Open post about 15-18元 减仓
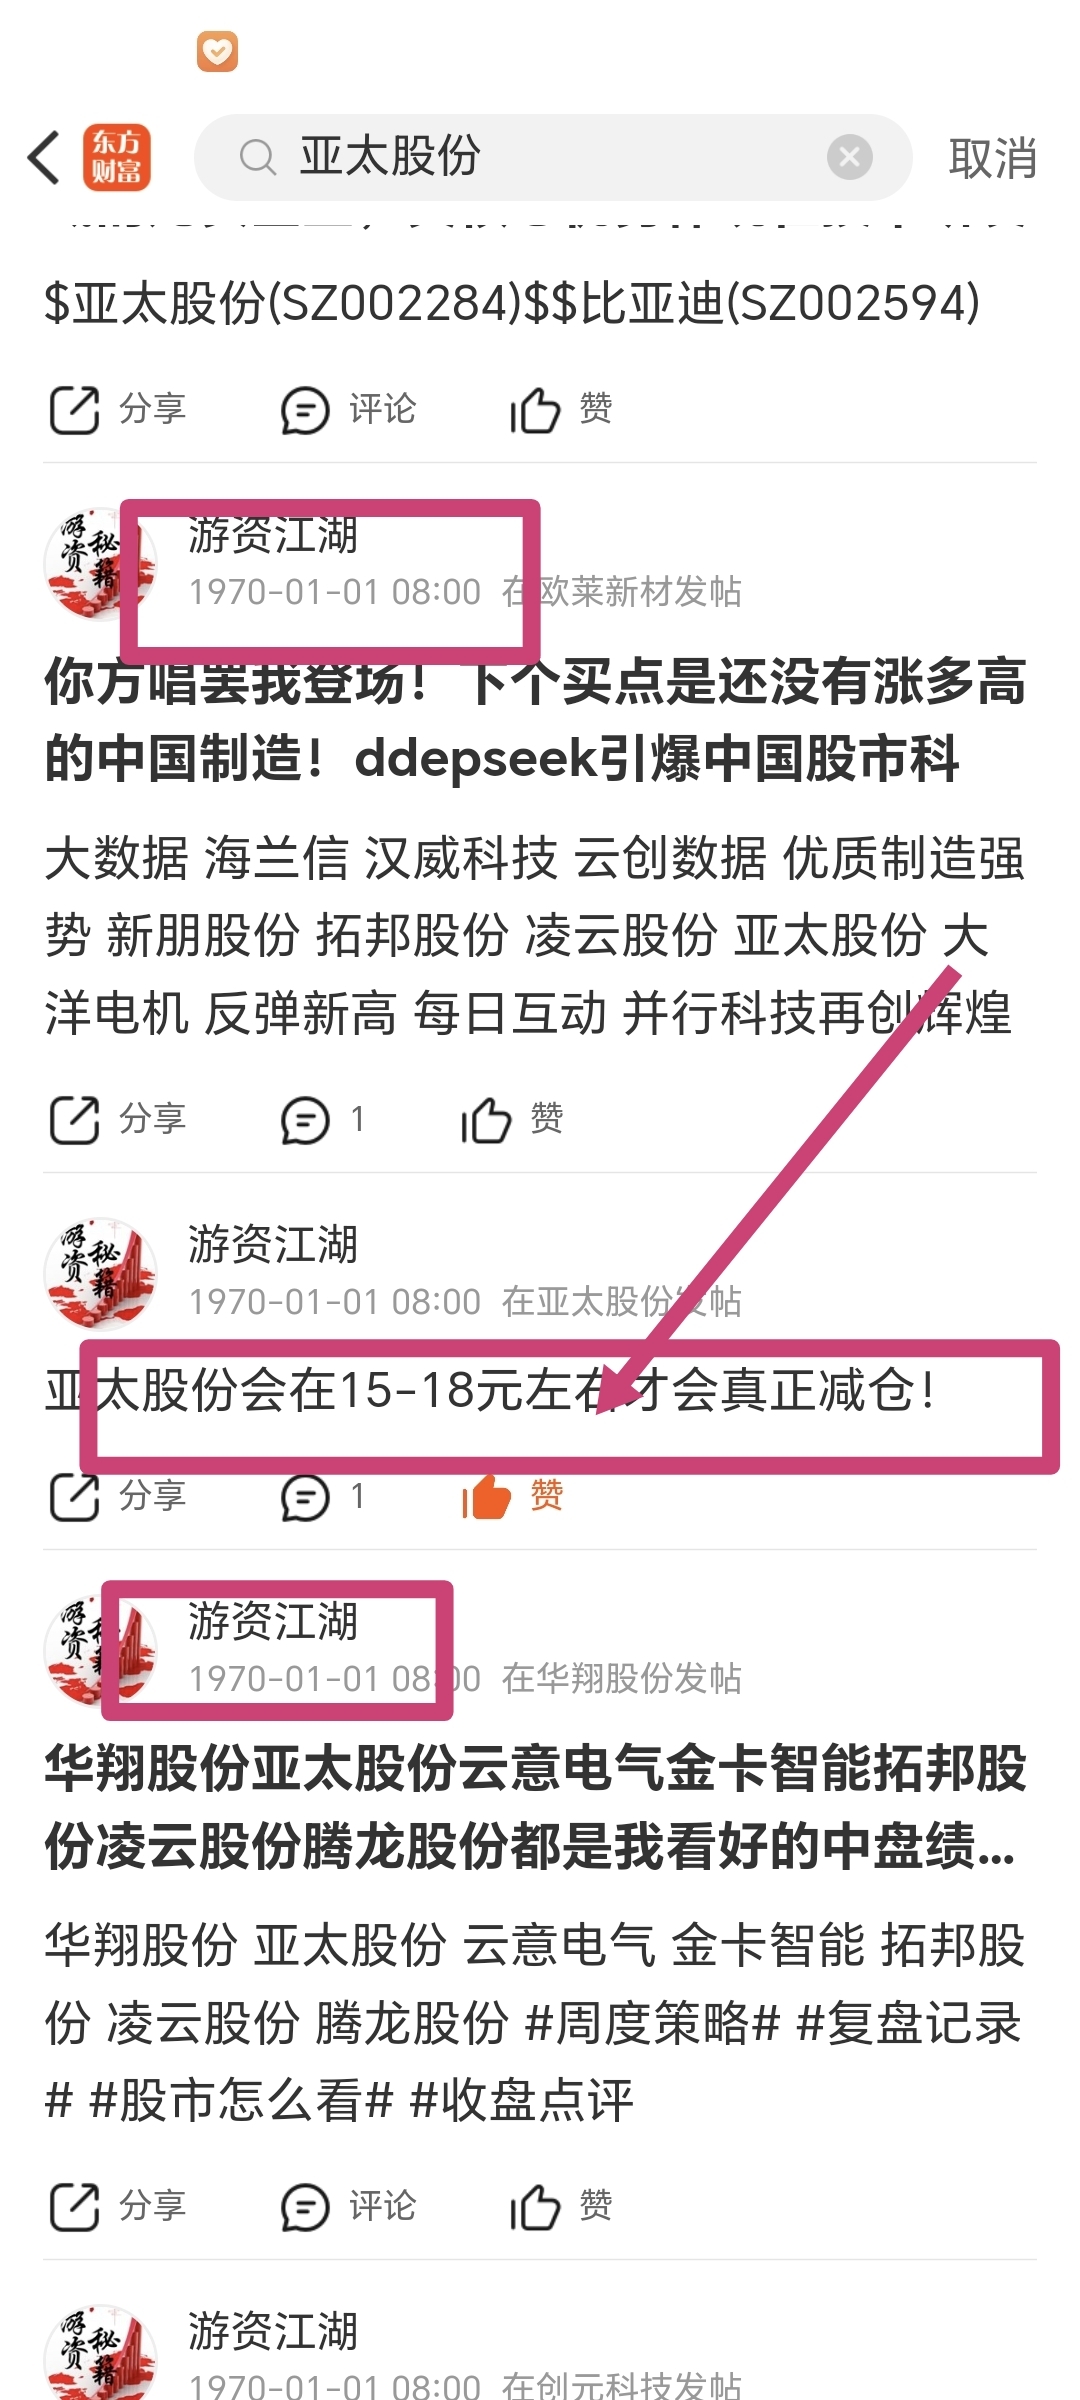The width and height of the screenshot is (1080, 2400). click(x=490, y=1390)
